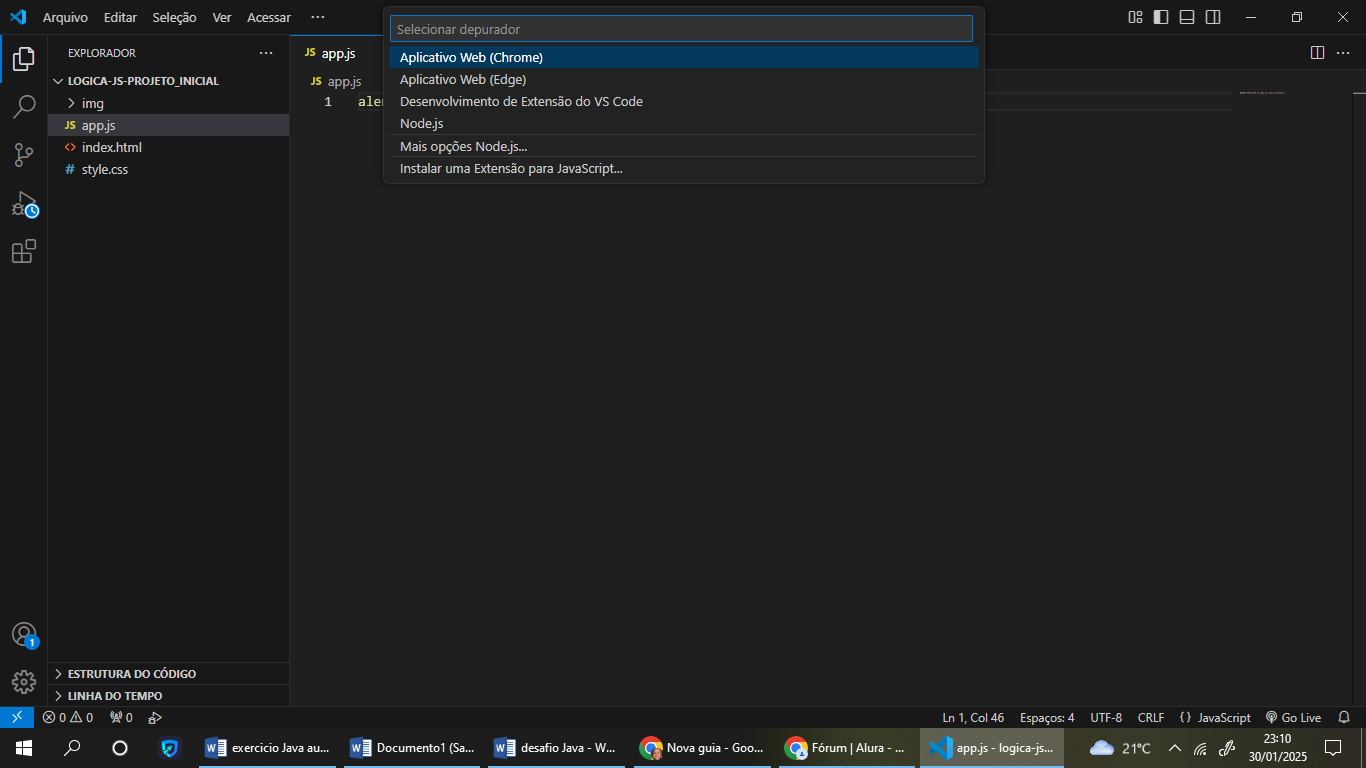Open the overflow menu ellipsis in menu bar
1366x768 pixels.
[318, 17]
